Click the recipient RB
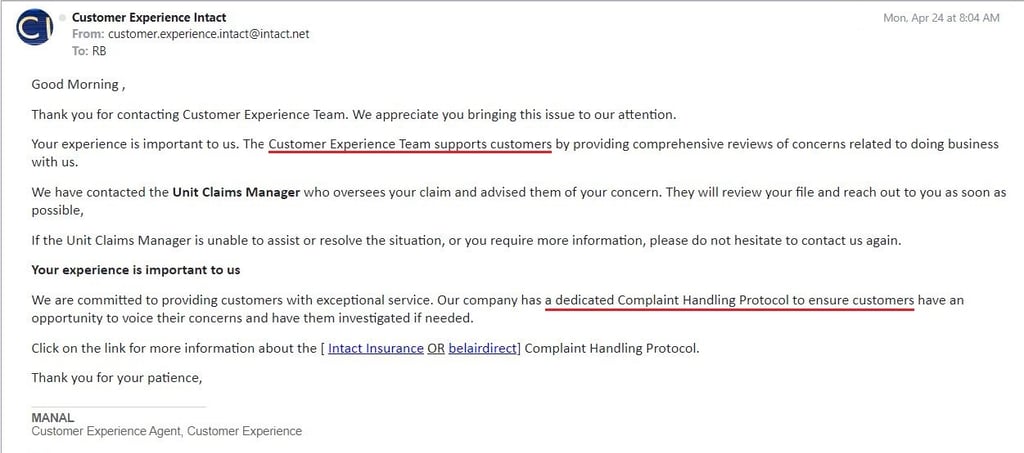1024x453 pixels. (x=99, y=51)
